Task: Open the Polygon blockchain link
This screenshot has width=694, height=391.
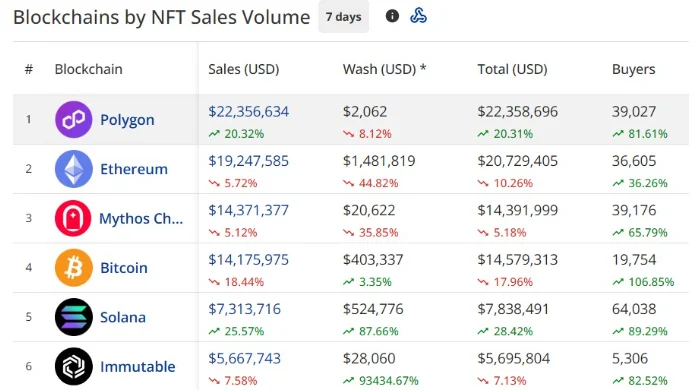Action: [x=127, y=120]
